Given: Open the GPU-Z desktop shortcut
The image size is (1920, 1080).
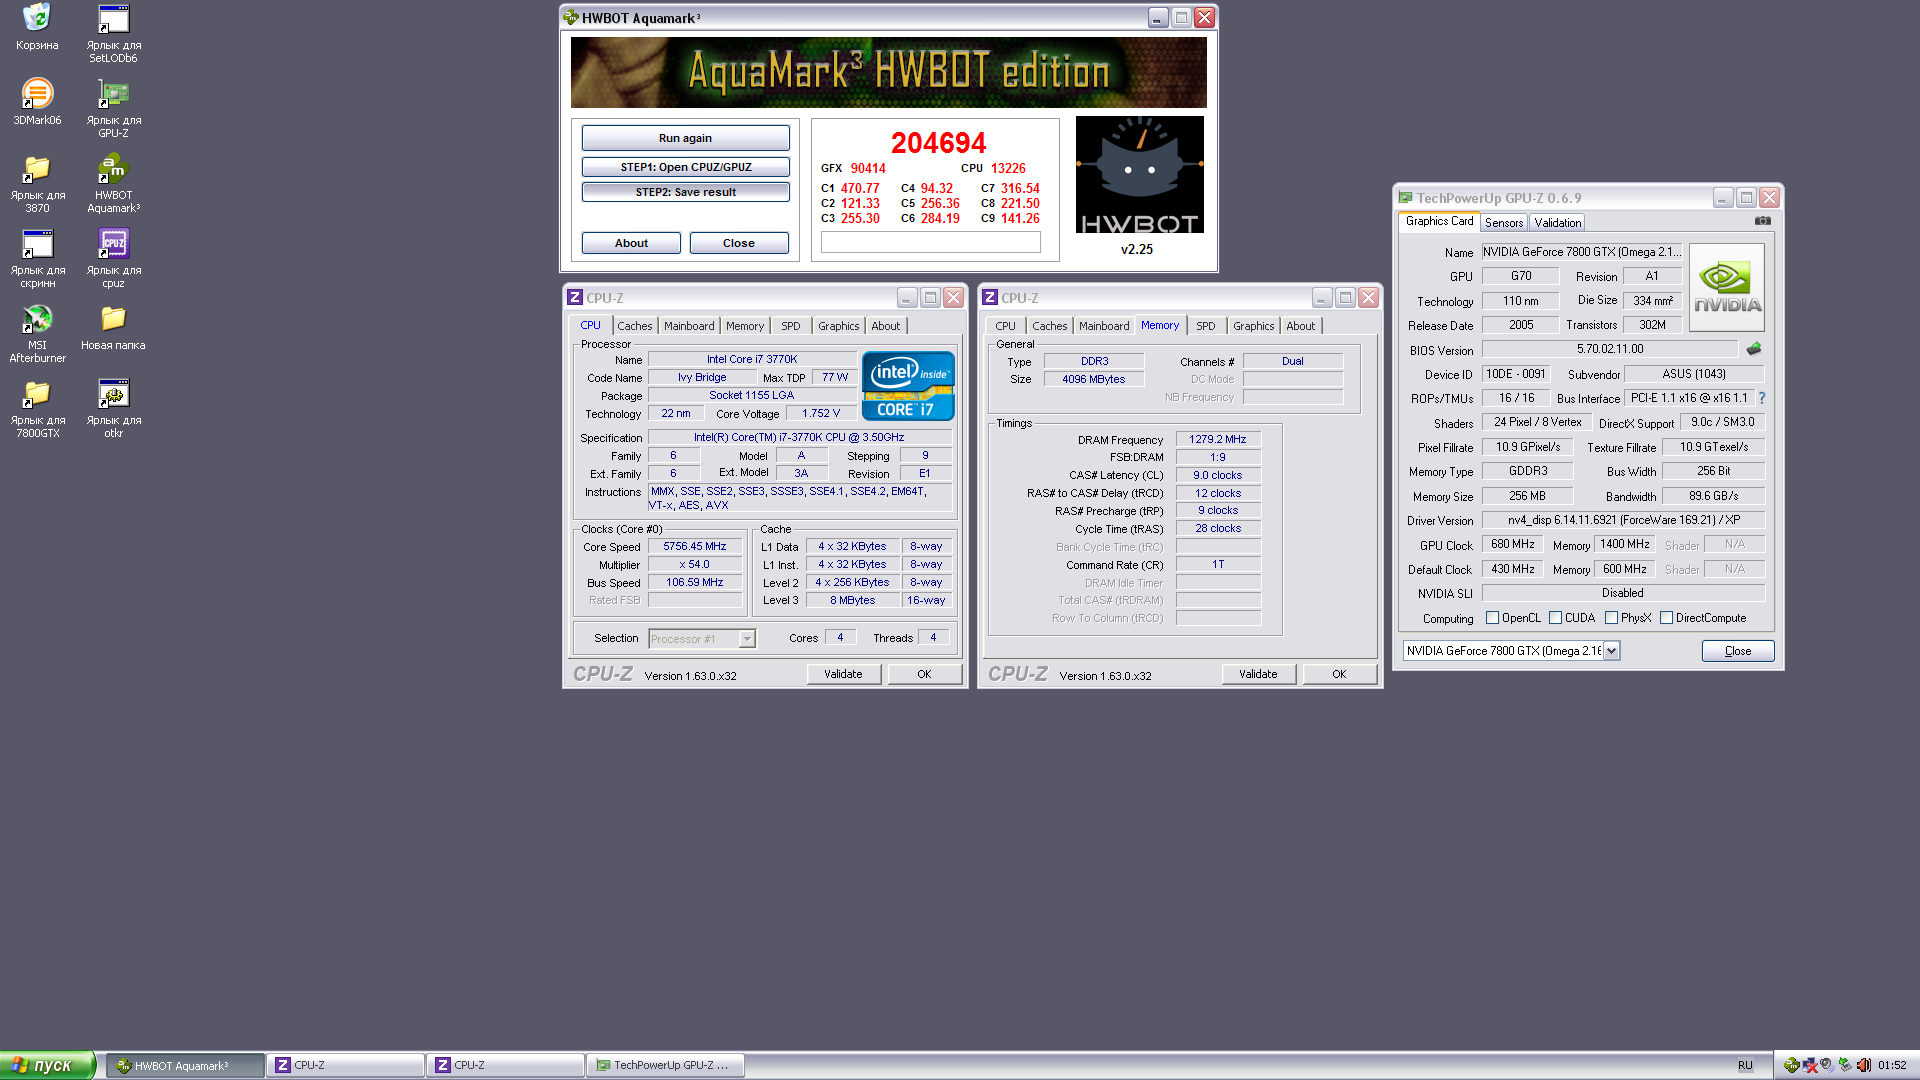Looking at the screenshot, I should (113, 107).
